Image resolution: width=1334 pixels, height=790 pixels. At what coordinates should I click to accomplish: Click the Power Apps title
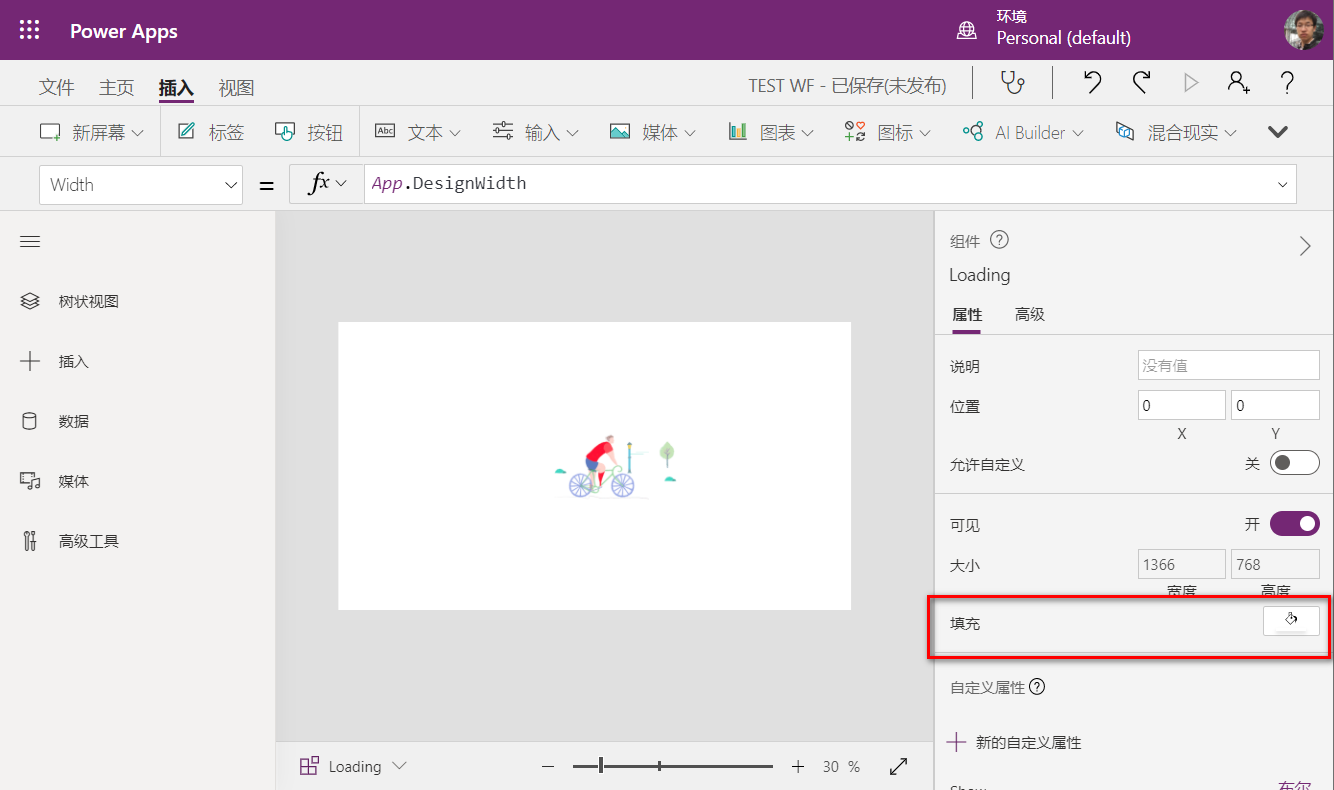[124, 31]
